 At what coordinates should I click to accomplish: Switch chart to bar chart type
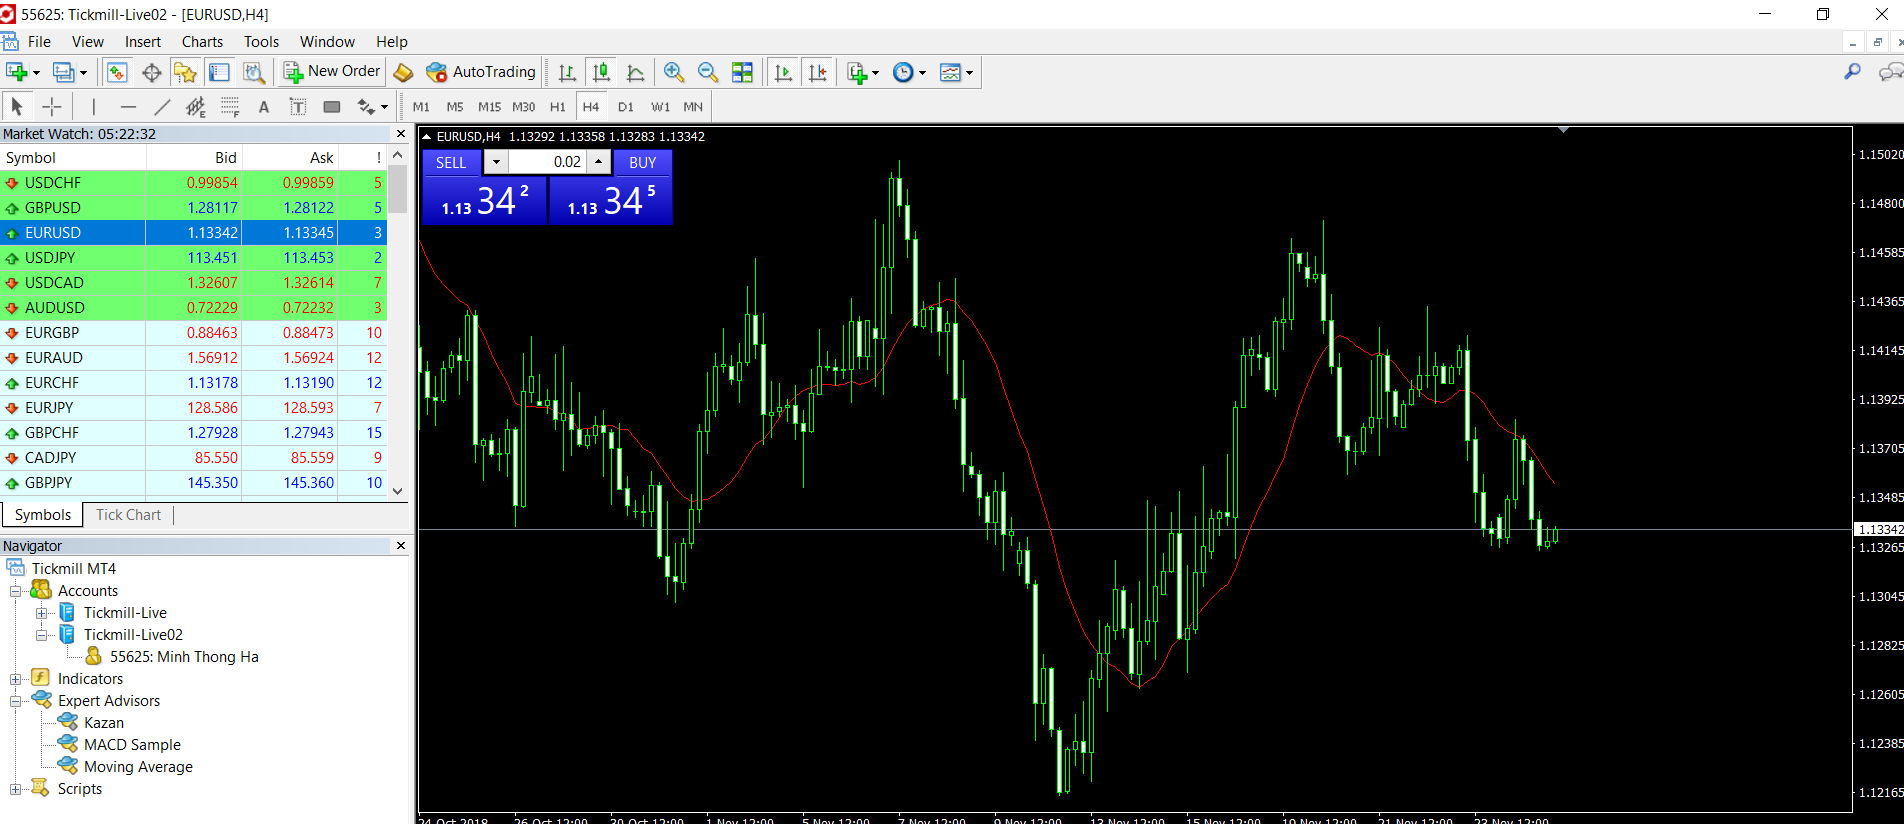click(x=567, y=72)
